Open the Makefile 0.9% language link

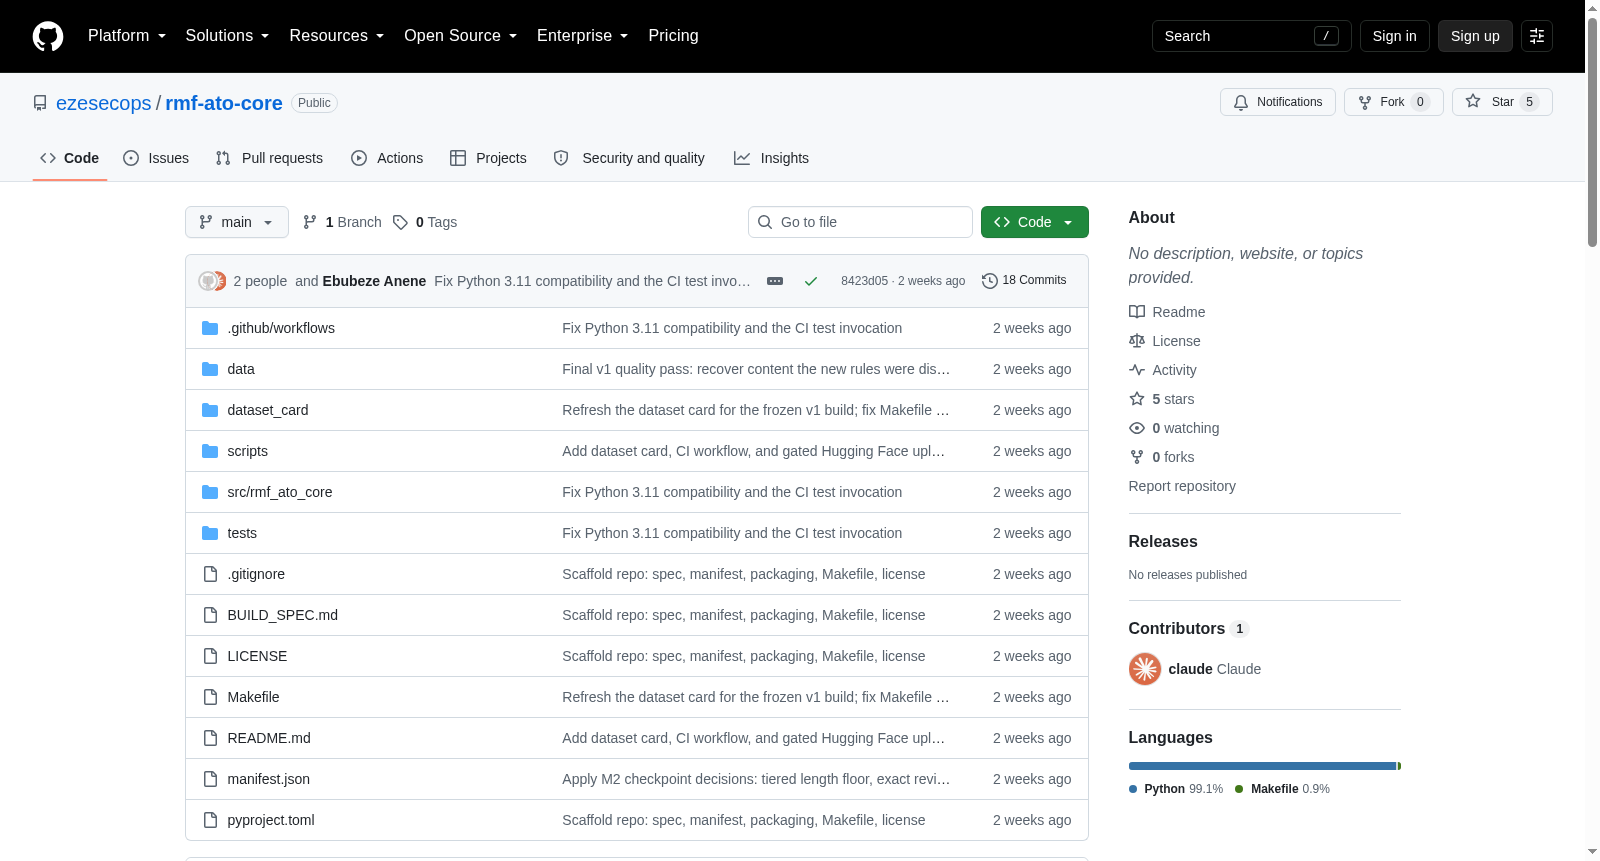[x=1283, y=789]
